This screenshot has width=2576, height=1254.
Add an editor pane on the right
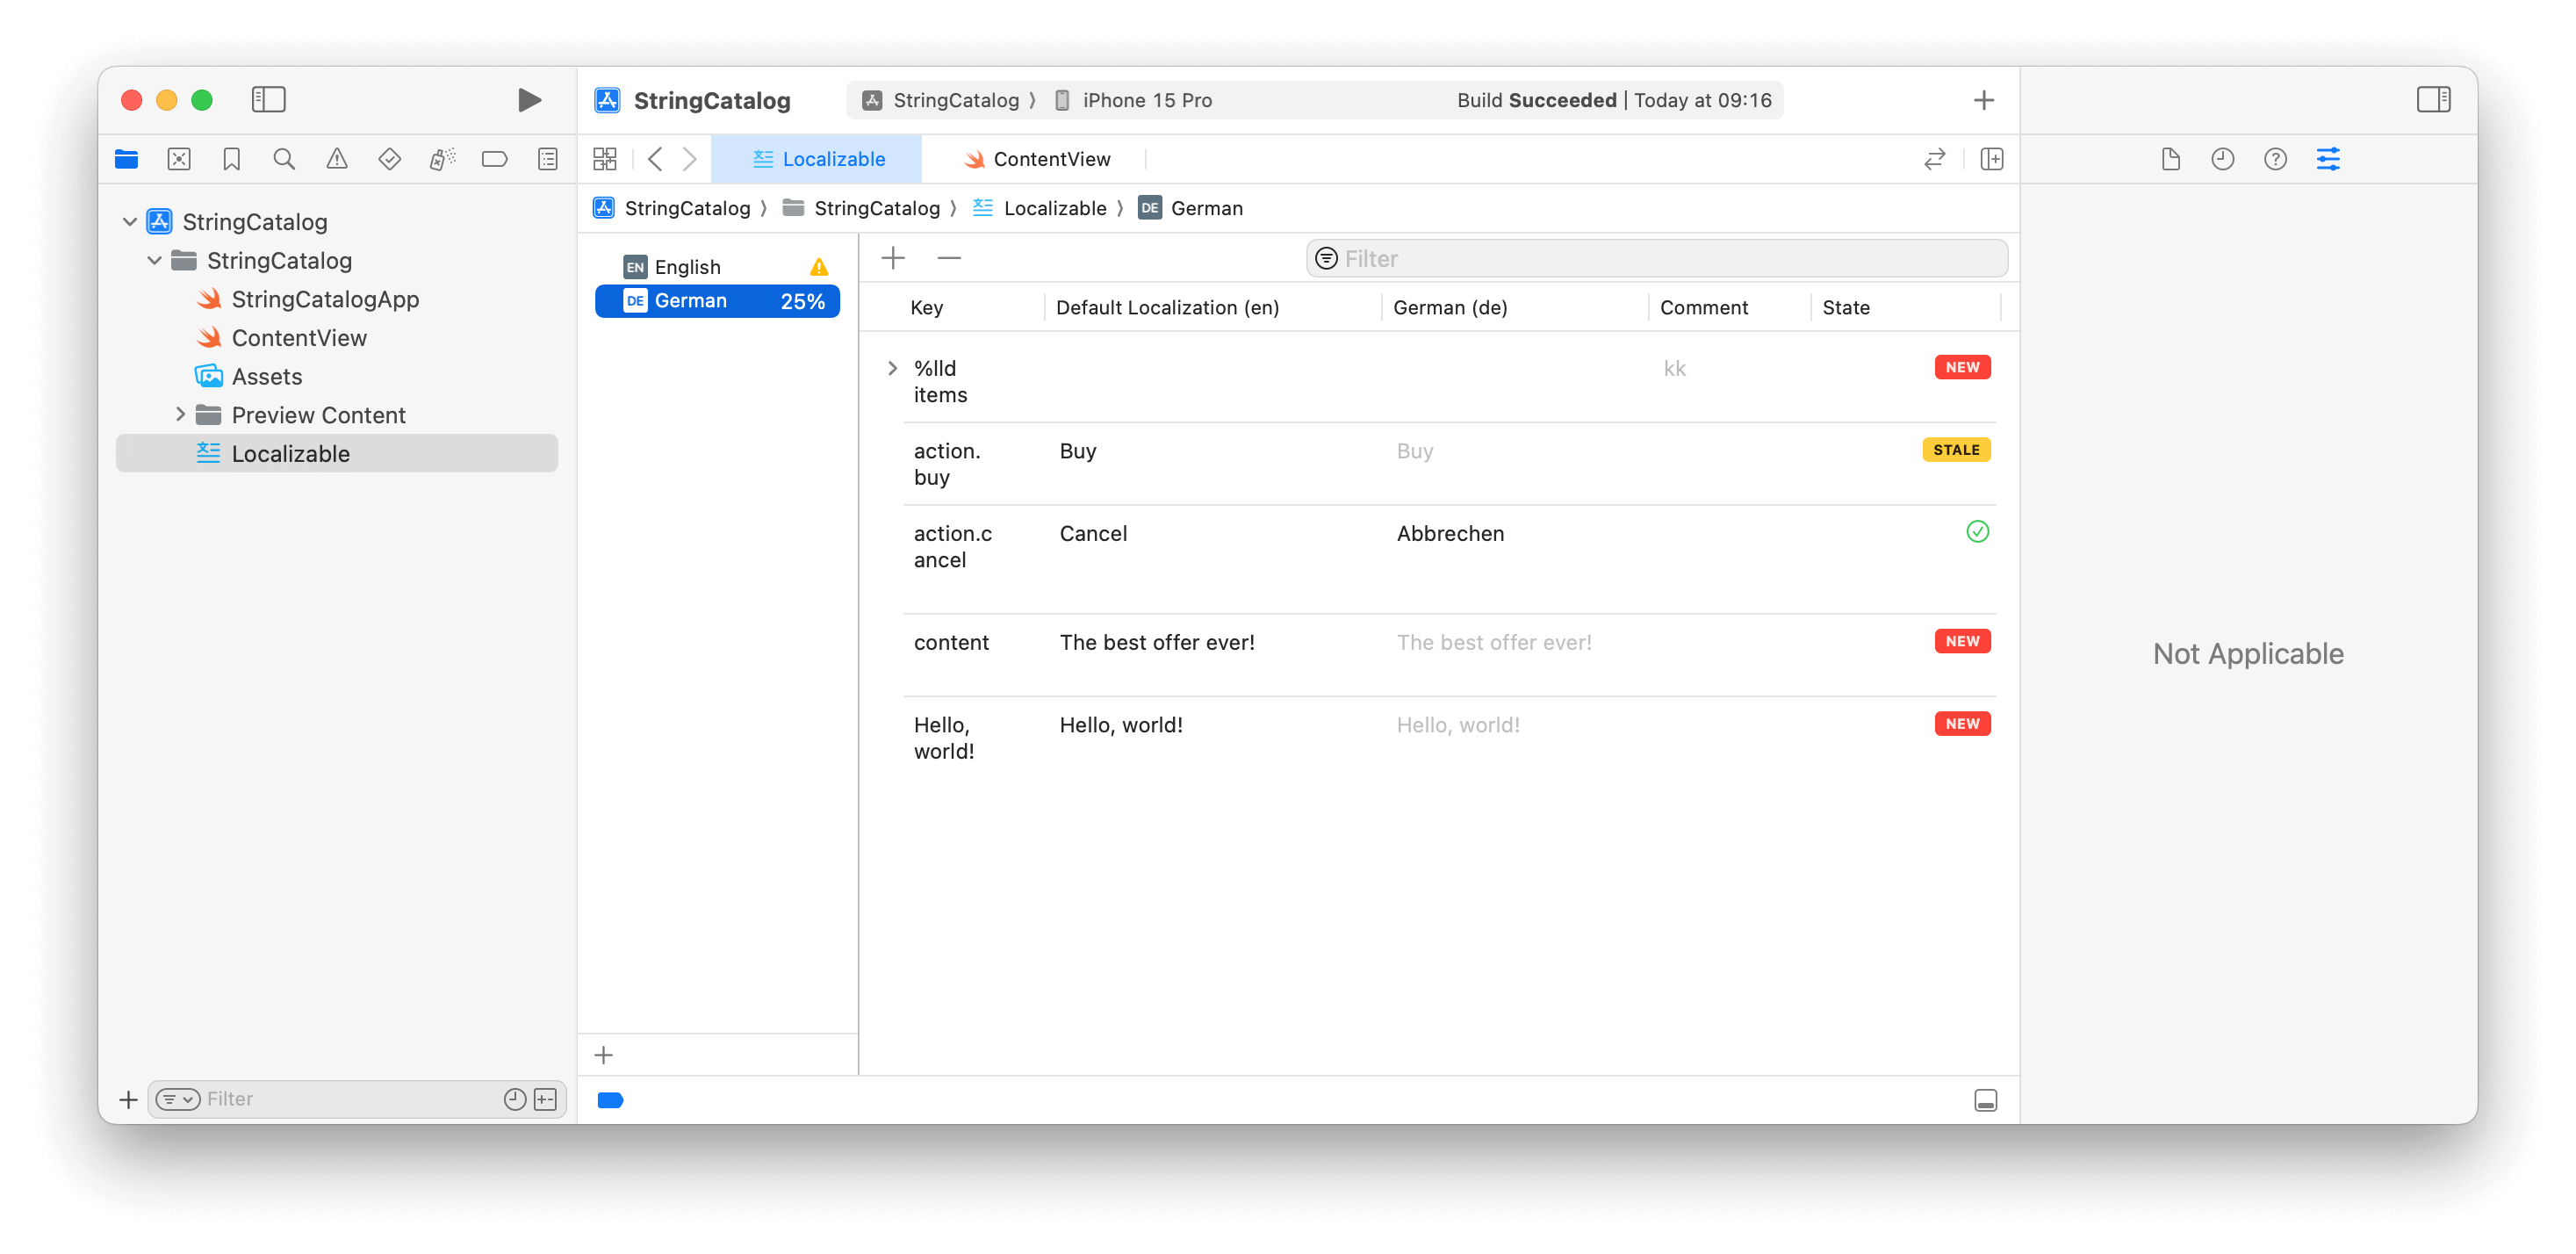pos(1992,159)
